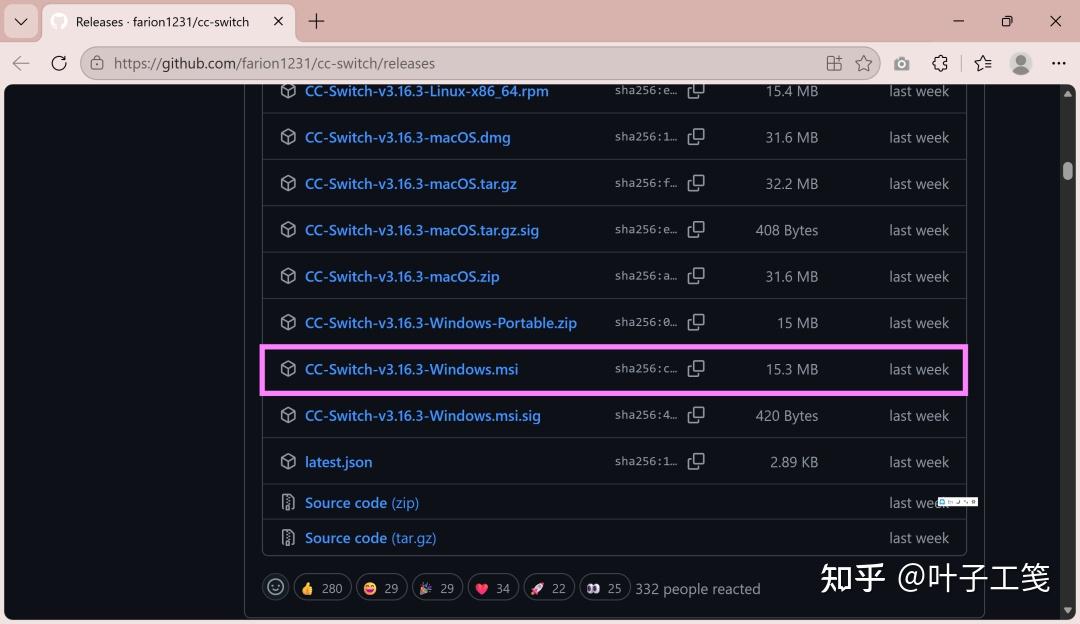Copy sha256 hash for Linux-x86_64.rpm

(x=696, y=91)
